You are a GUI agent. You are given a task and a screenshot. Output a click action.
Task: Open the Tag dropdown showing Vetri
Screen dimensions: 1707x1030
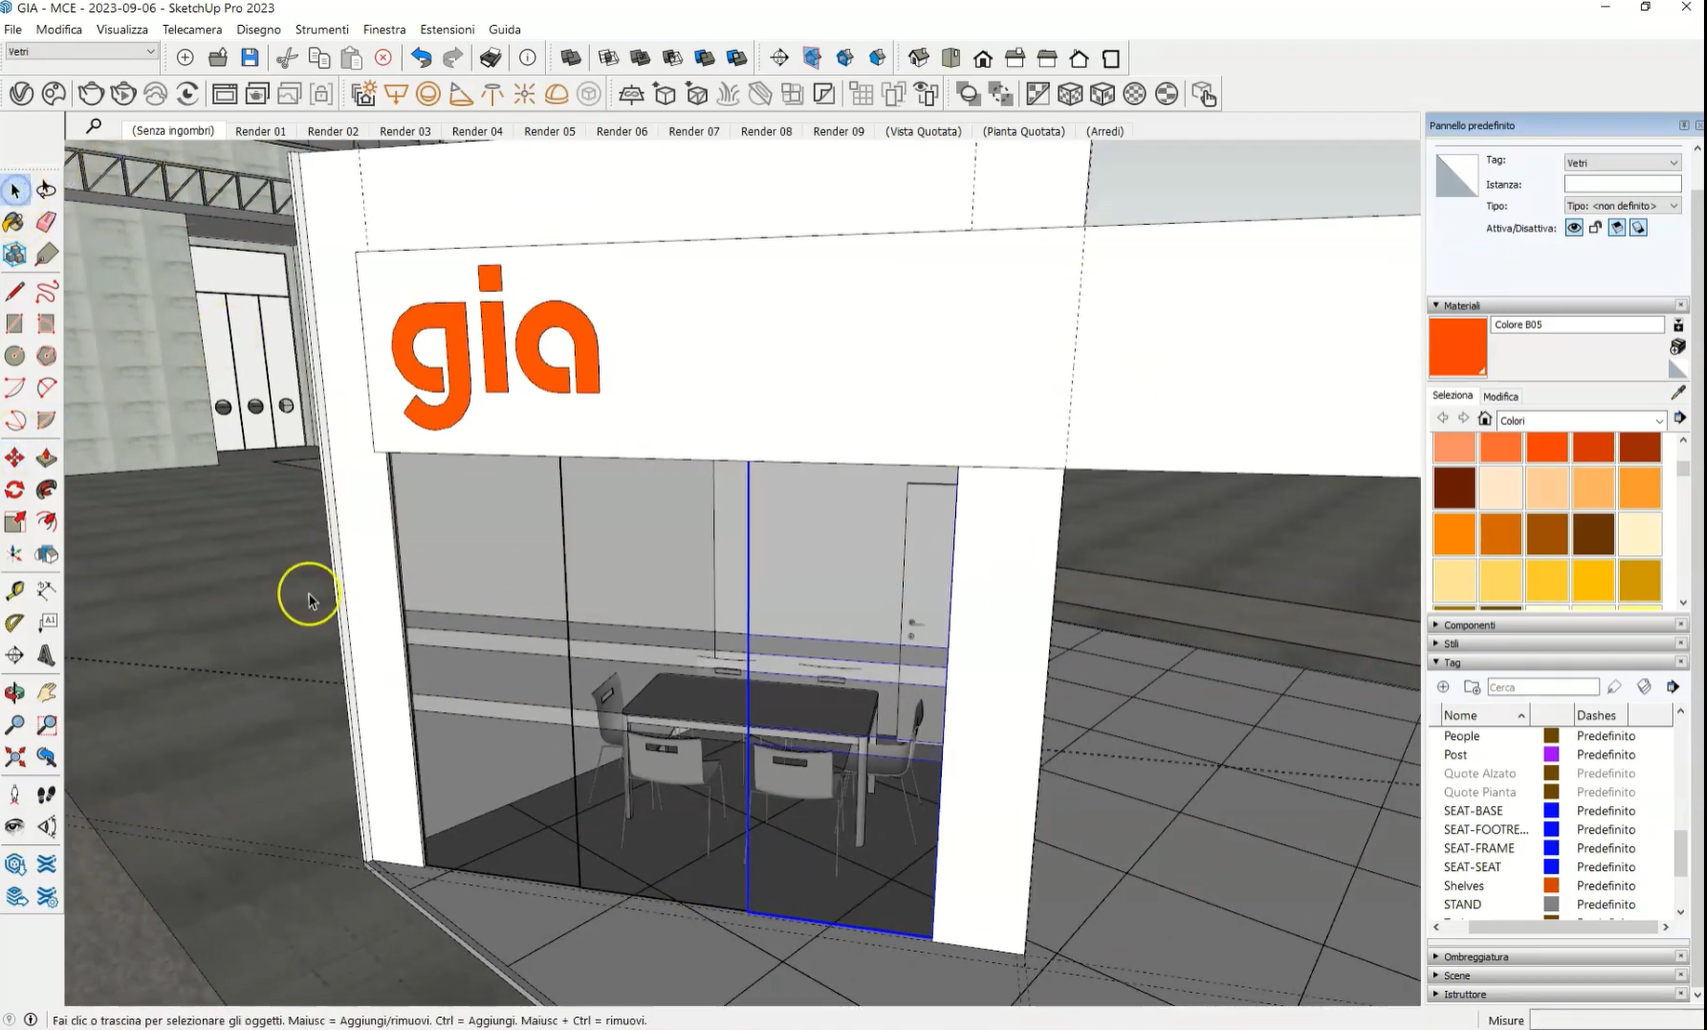pyautogui.click(x=1622, y=162)
